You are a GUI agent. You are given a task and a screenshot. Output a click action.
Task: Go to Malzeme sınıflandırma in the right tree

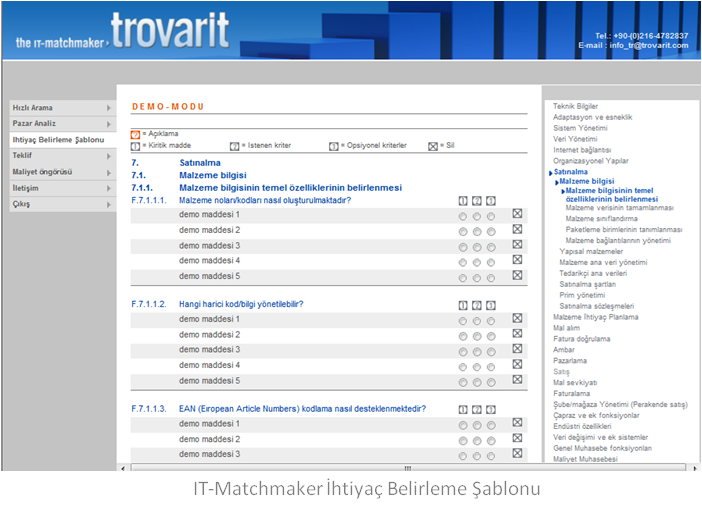pyautogui.click(x=601, y=218)
